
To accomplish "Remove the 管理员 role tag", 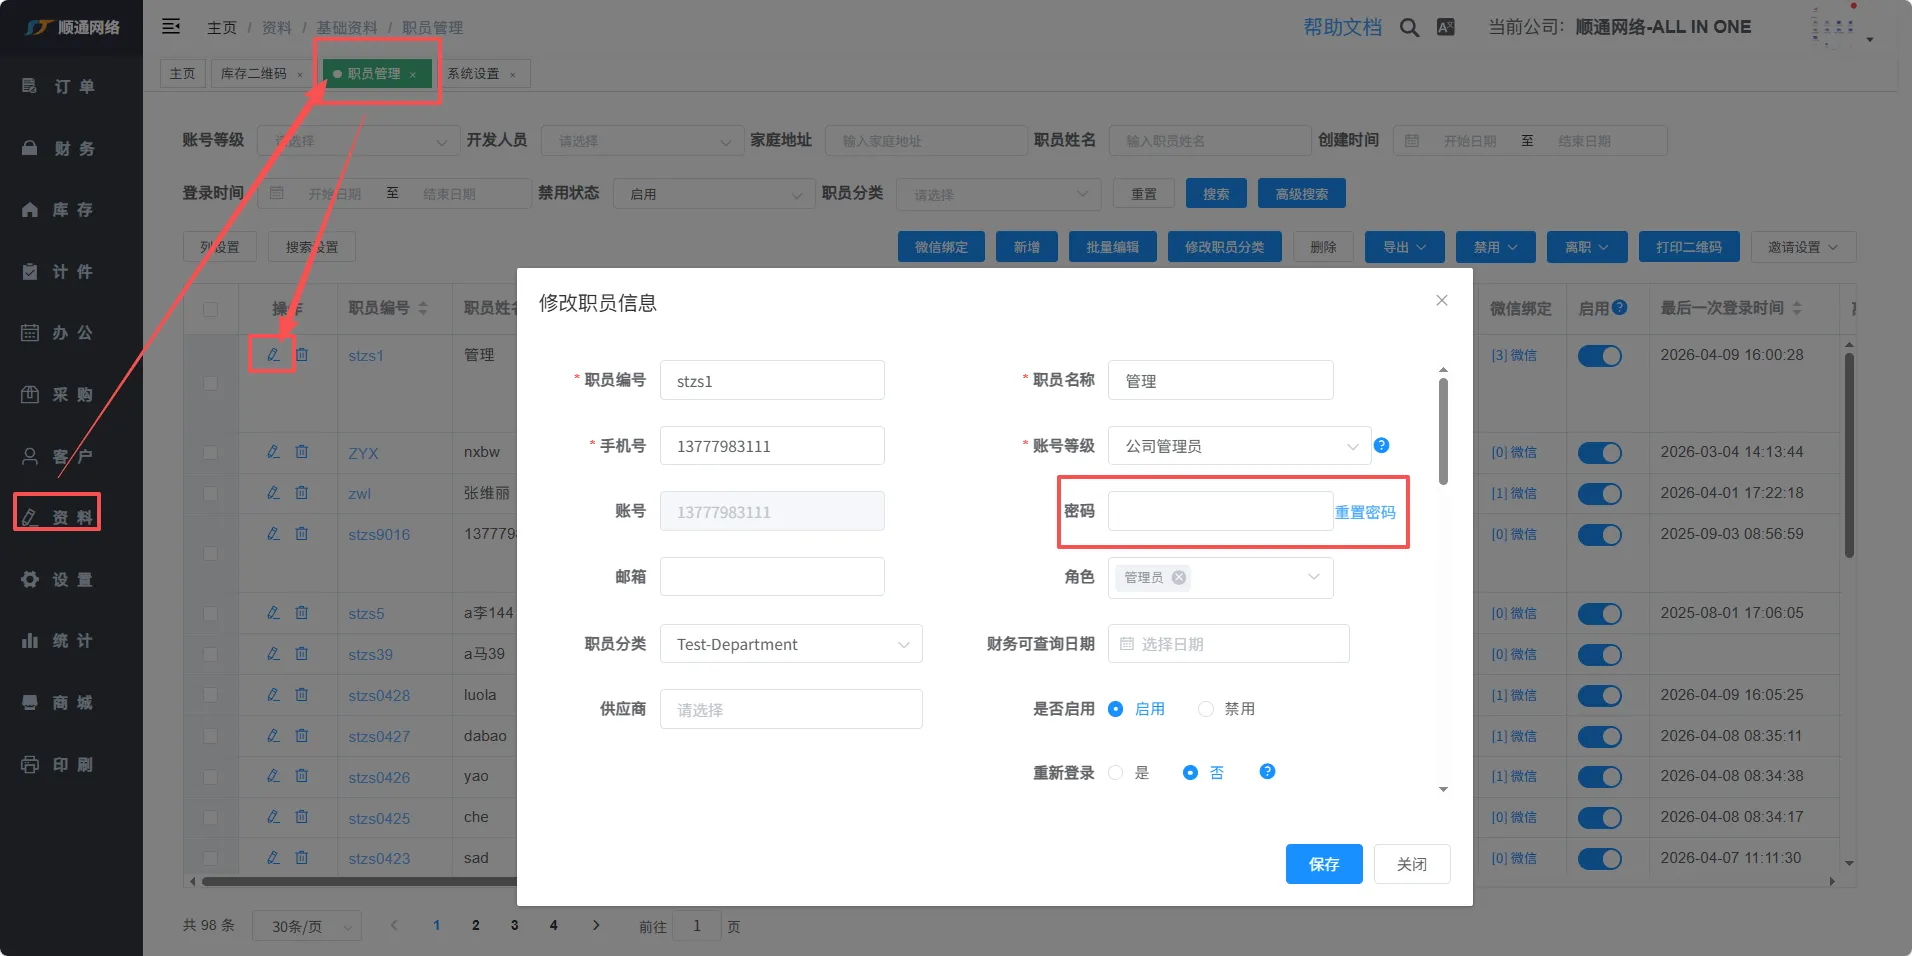I will tap(1179, 578).
